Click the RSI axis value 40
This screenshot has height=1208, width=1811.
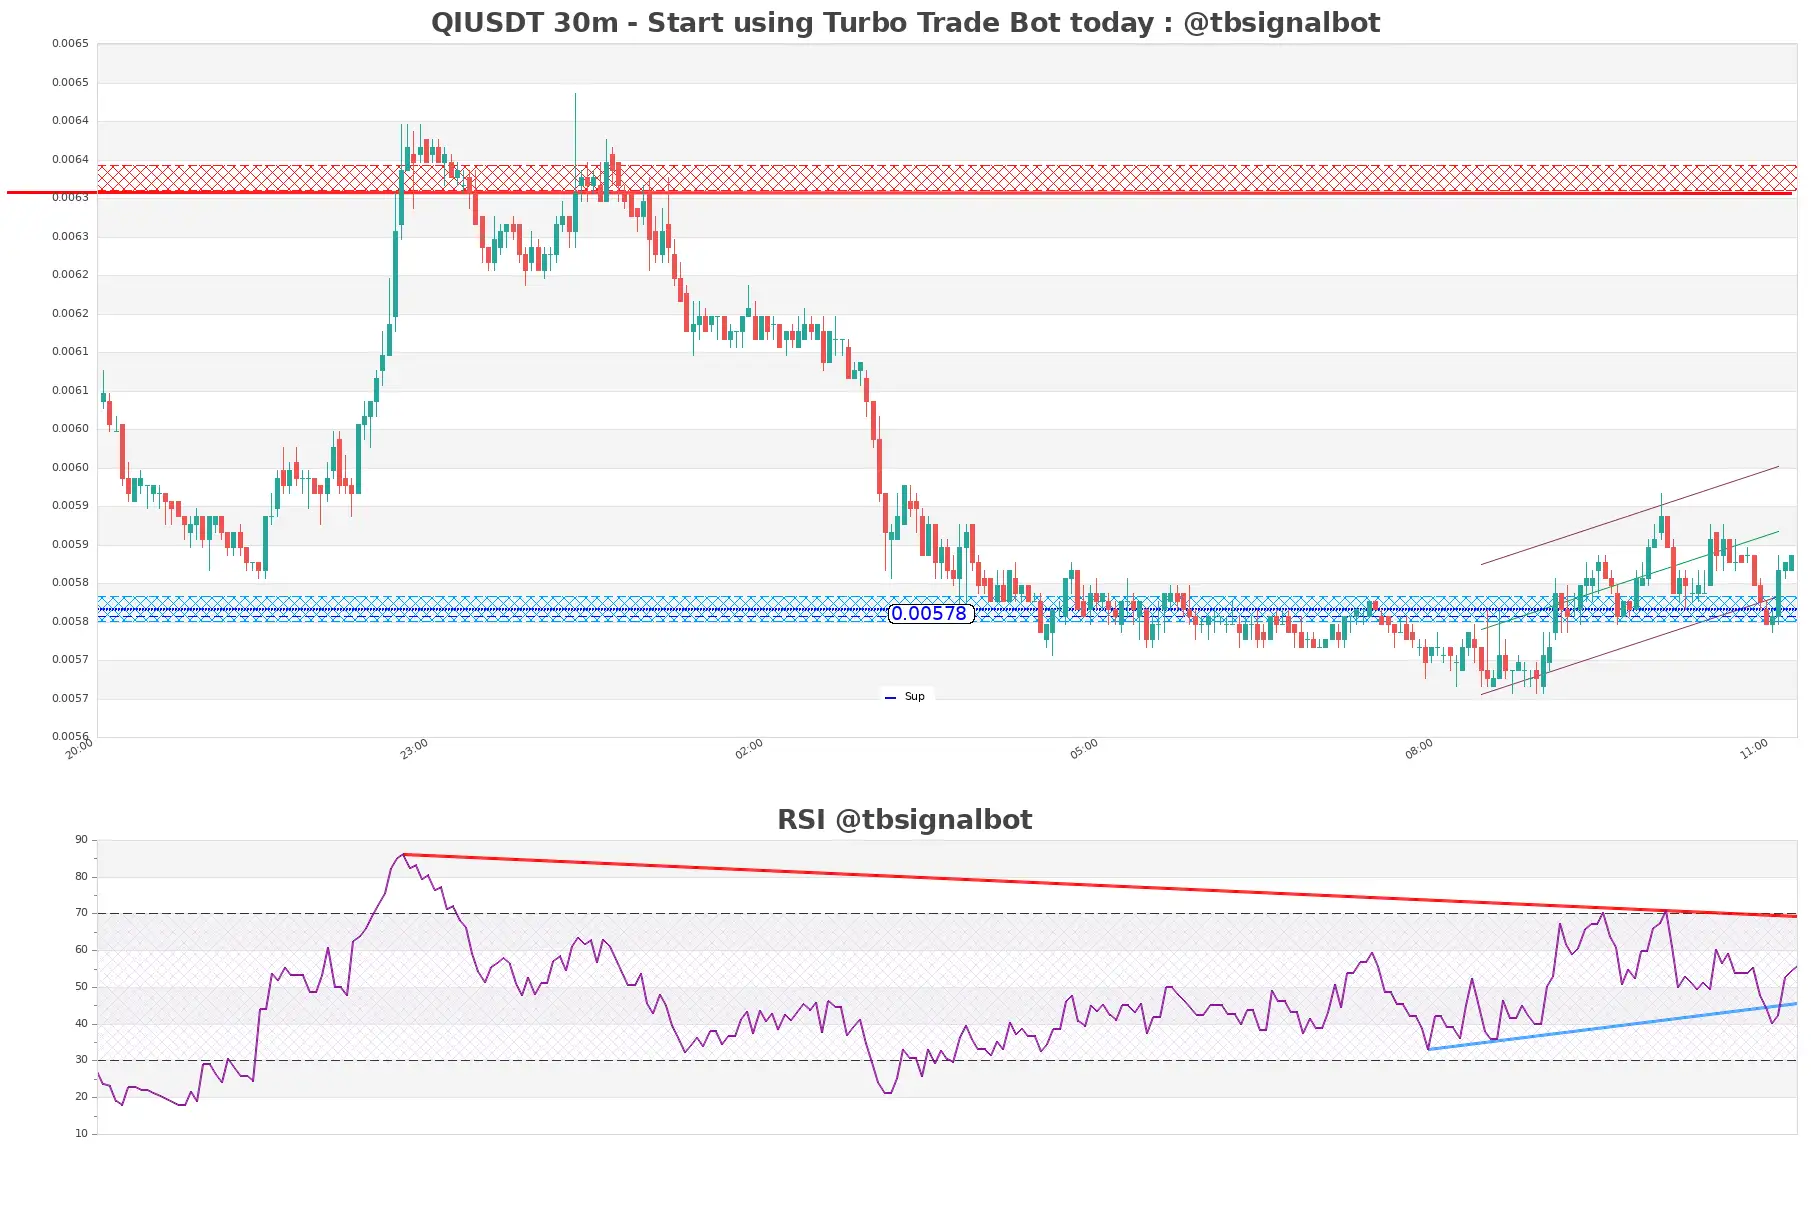click(81, 1024)
